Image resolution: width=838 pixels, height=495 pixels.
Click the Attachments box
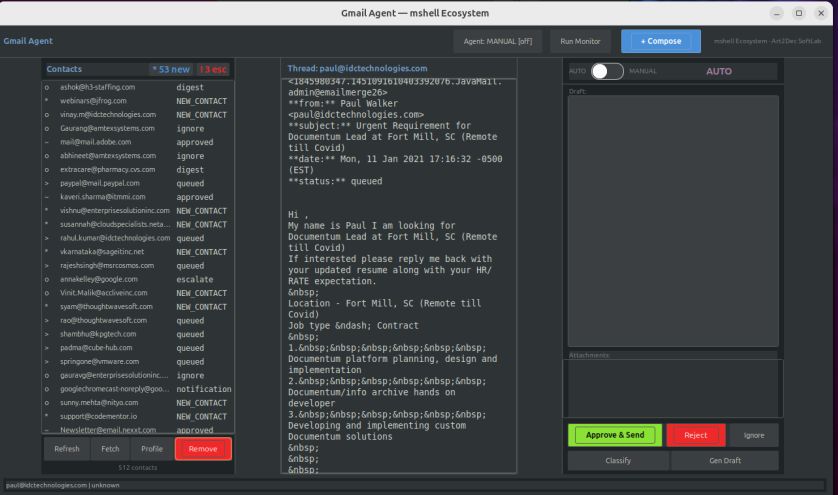click(x=673, y=388)
